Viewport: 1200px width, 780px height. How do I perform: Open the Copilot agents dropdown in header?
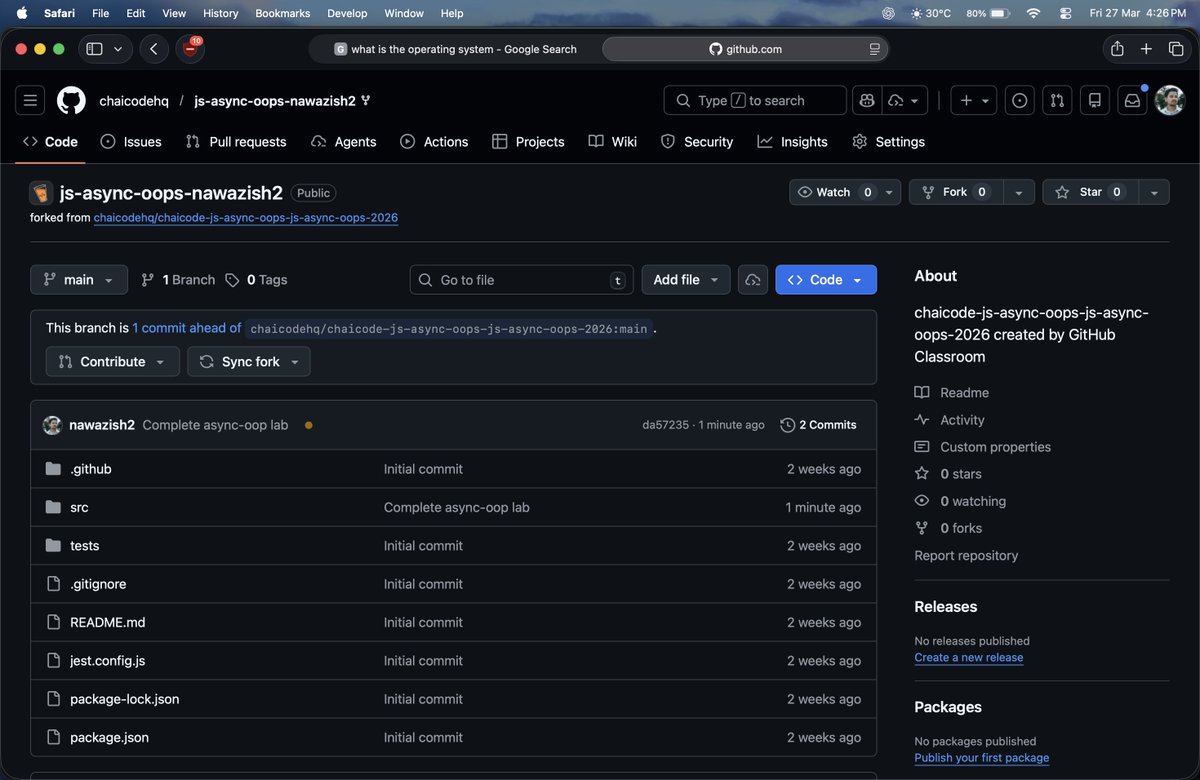click(x=904, y=100)
